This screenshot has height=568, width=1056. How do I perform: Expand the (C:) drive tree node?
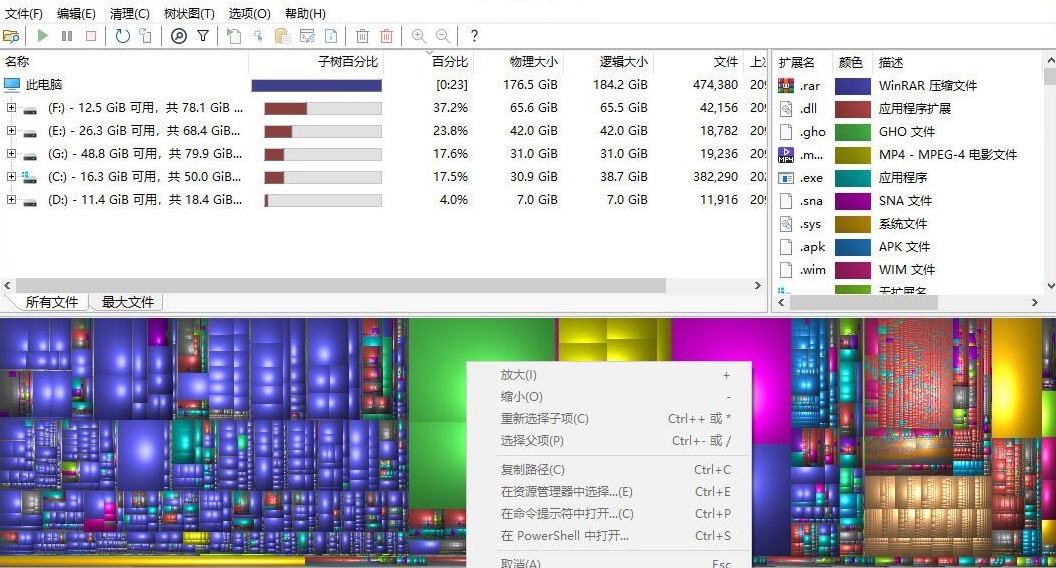(12, 176)
